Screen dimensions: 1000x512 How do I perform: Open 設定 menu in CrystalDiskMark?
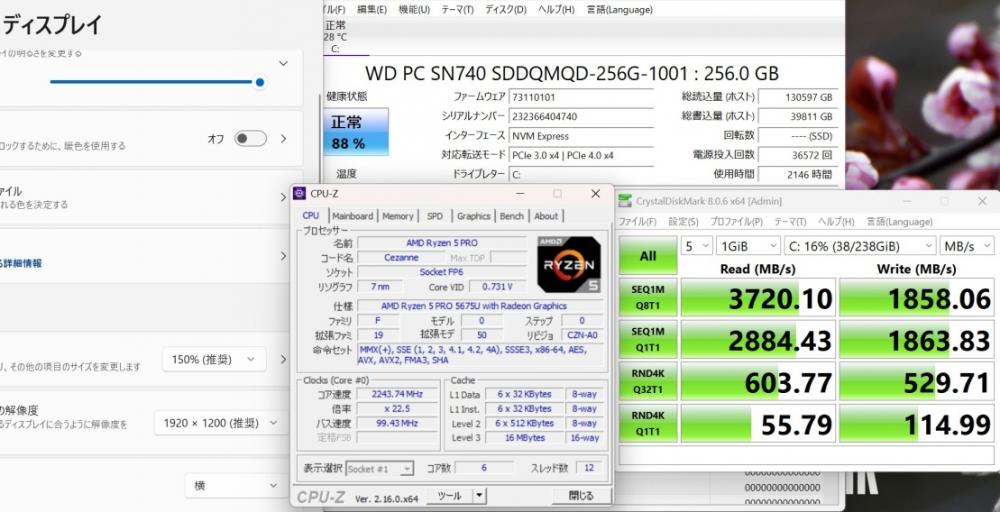(x=683, y=222)
